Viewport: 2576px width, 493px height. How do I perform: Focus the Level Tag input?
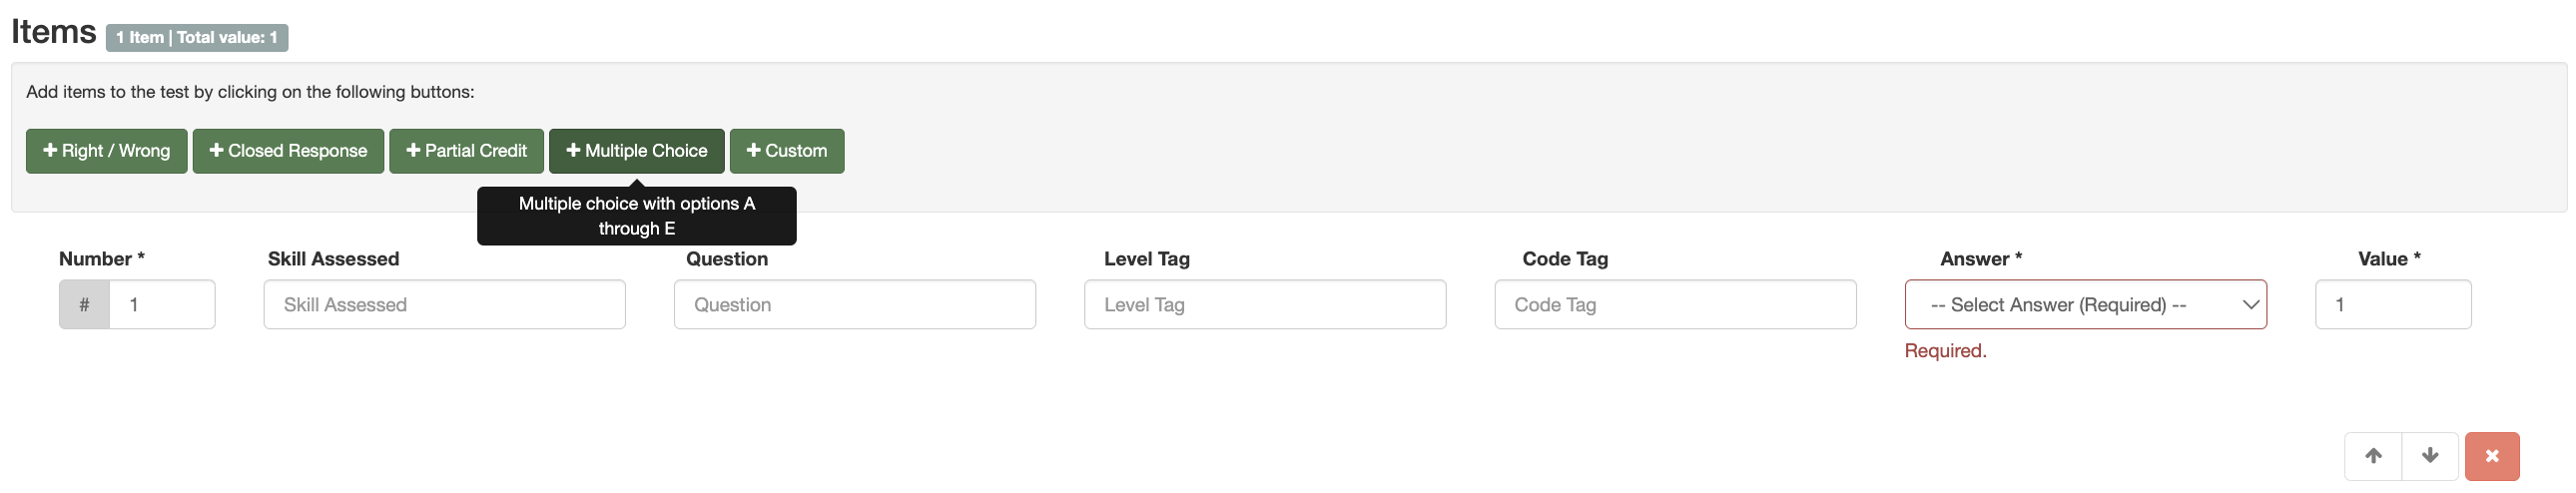click(1264, 305)
